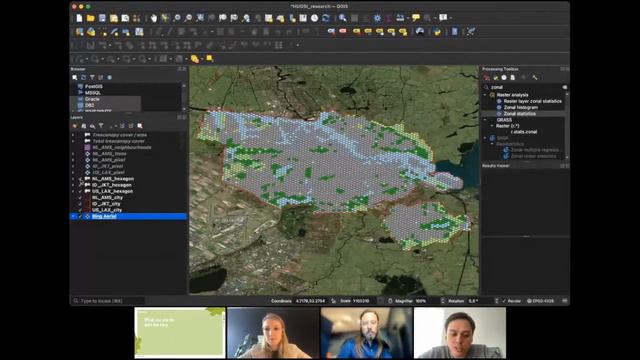Zoom to full extent
The height and width of the screenshot is (360, 640).
[200, 18]
